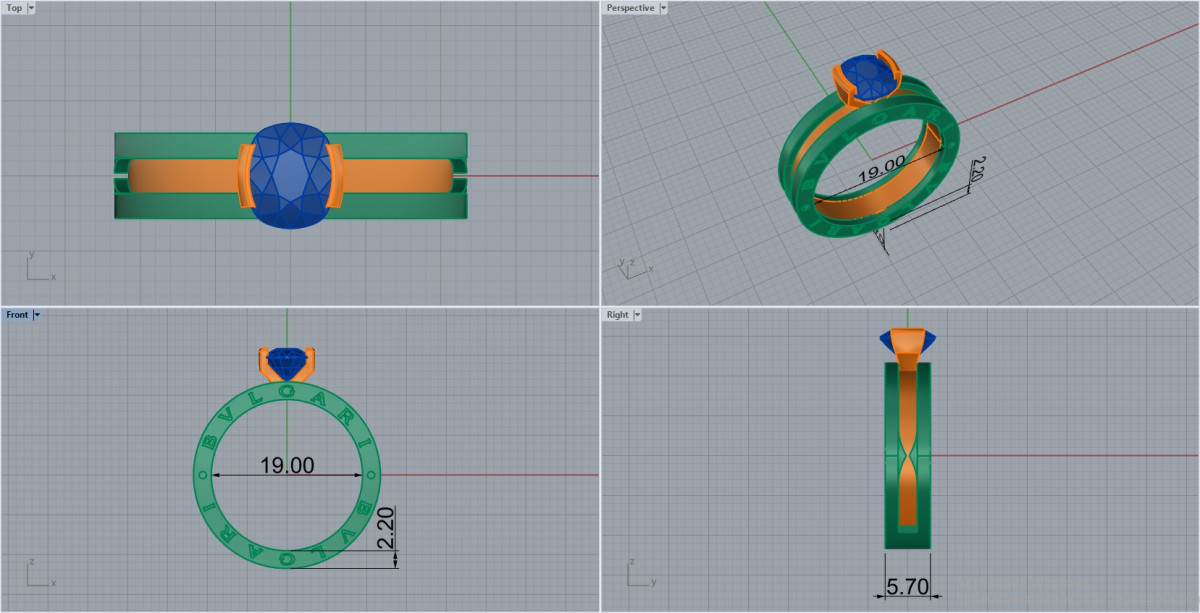Activate the Perspective viewport title label
The image size is (1200, 613).
[630, 8]
